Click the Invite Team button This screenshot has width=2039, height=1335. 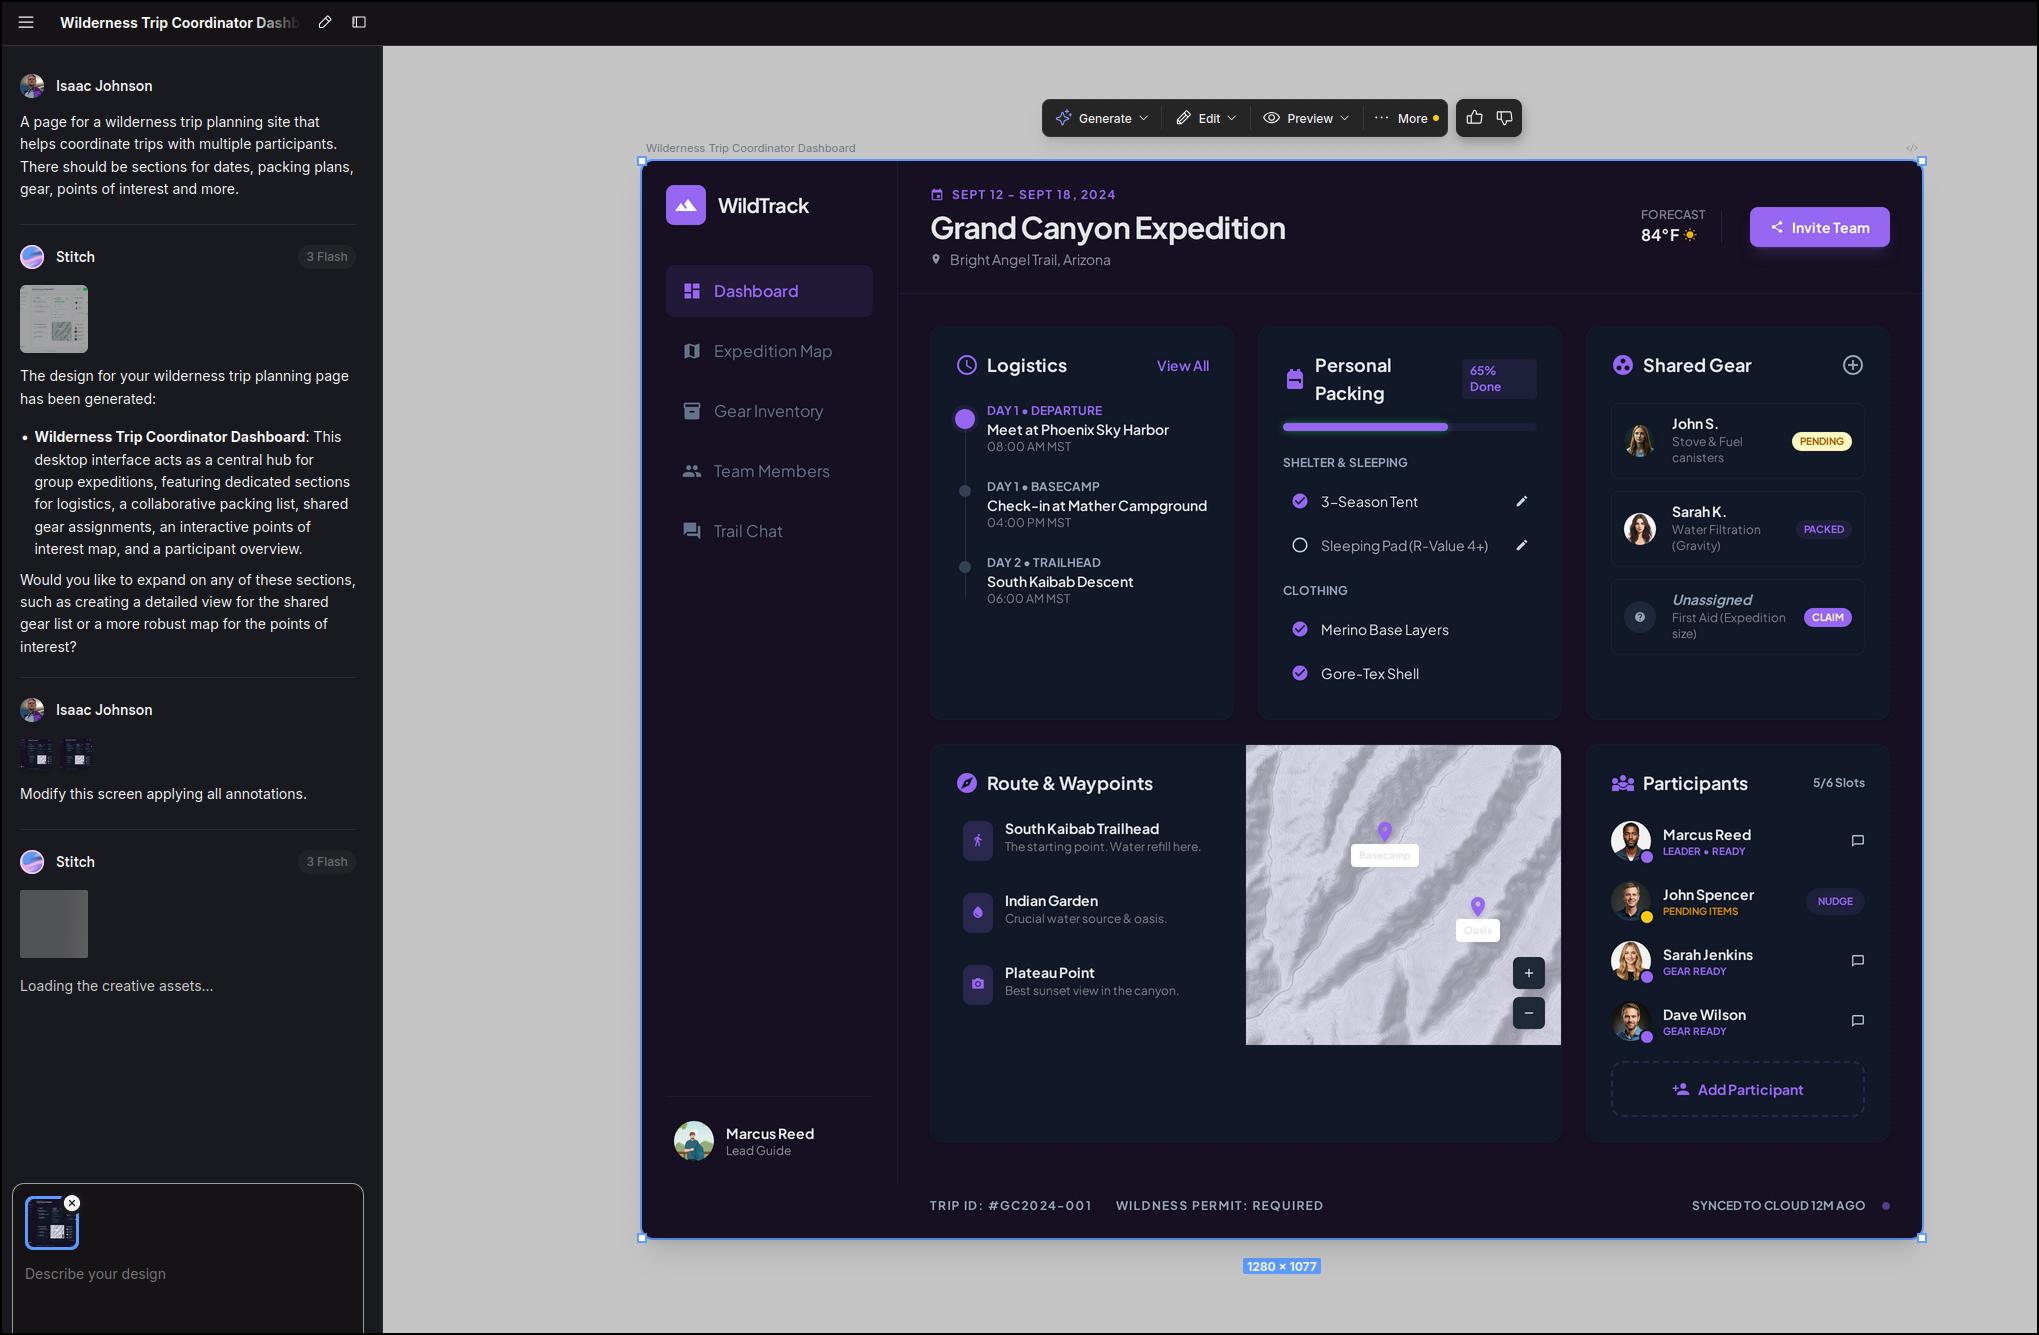pos(1819,227)
